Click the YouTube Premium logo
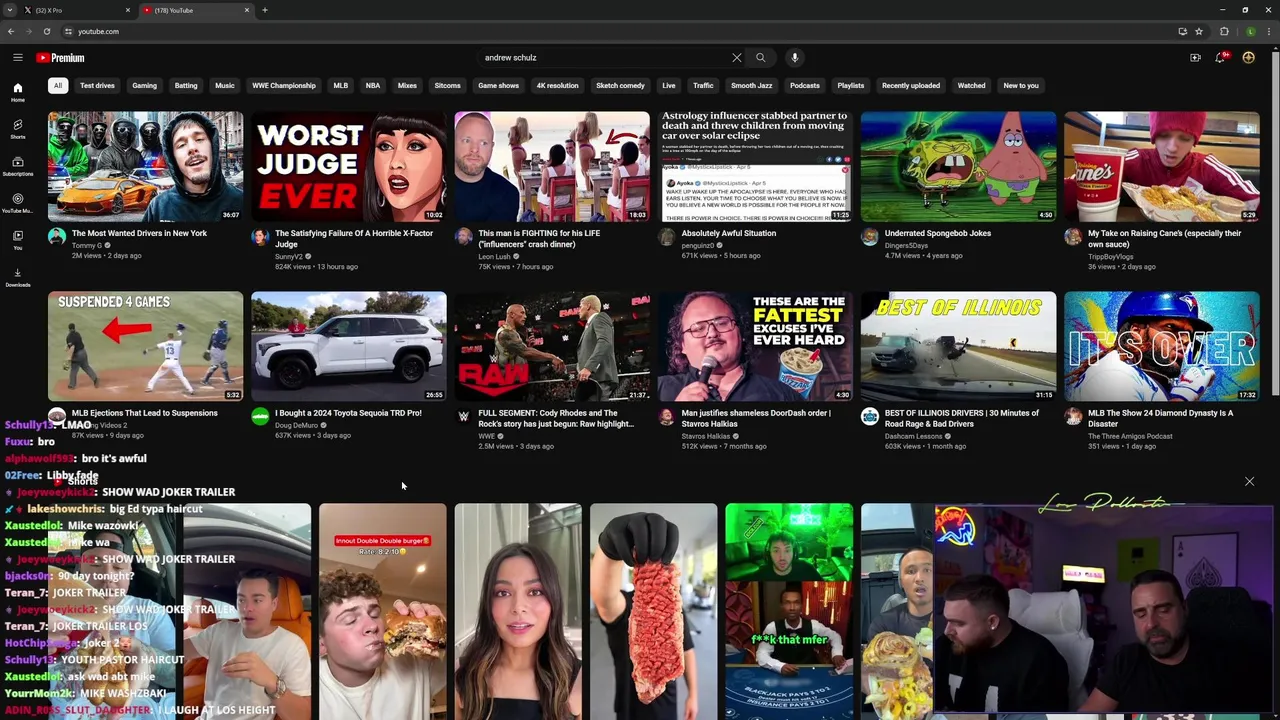Viewport: 1280px width, 720px height. coord(61,58)
